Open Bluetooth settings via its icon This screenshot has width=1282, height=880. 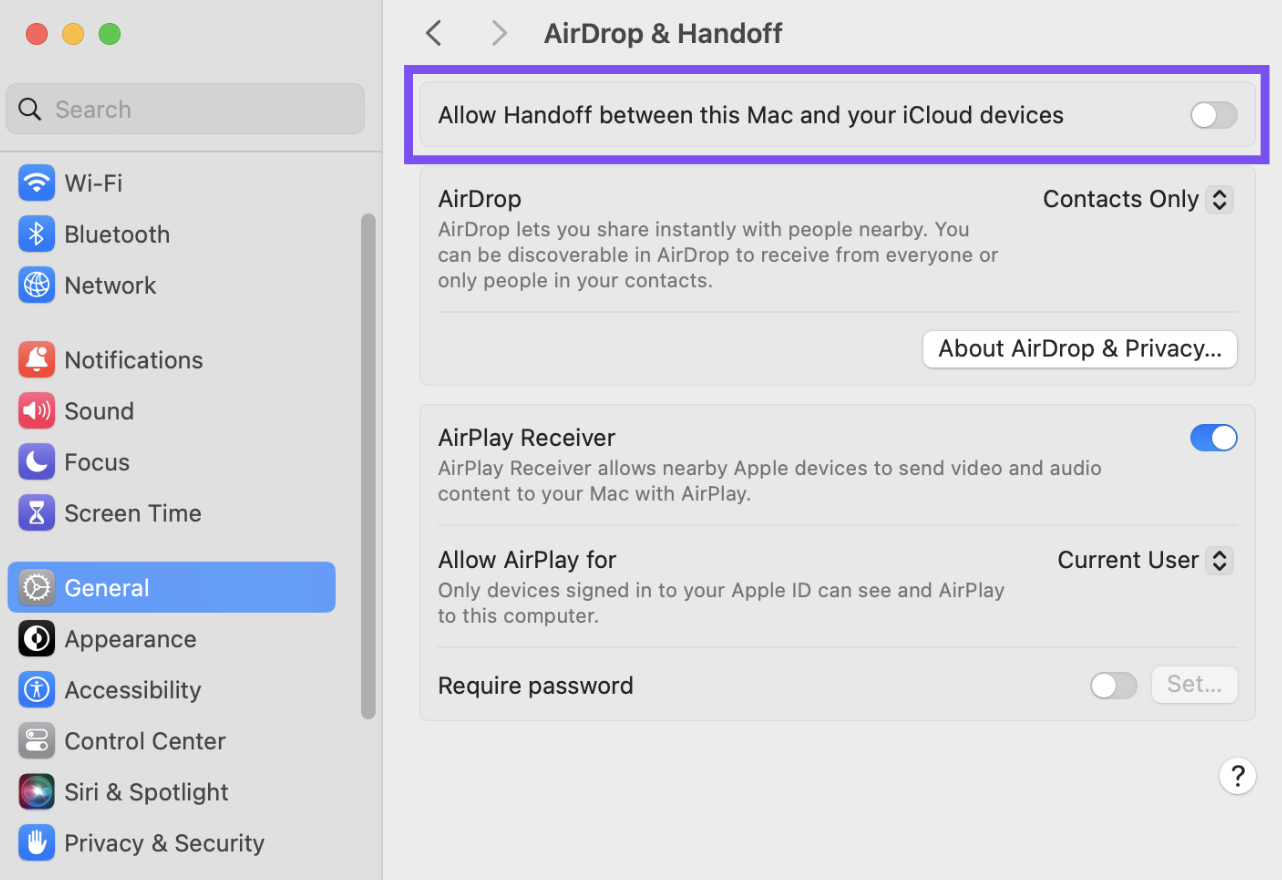[x=37, y=234]
